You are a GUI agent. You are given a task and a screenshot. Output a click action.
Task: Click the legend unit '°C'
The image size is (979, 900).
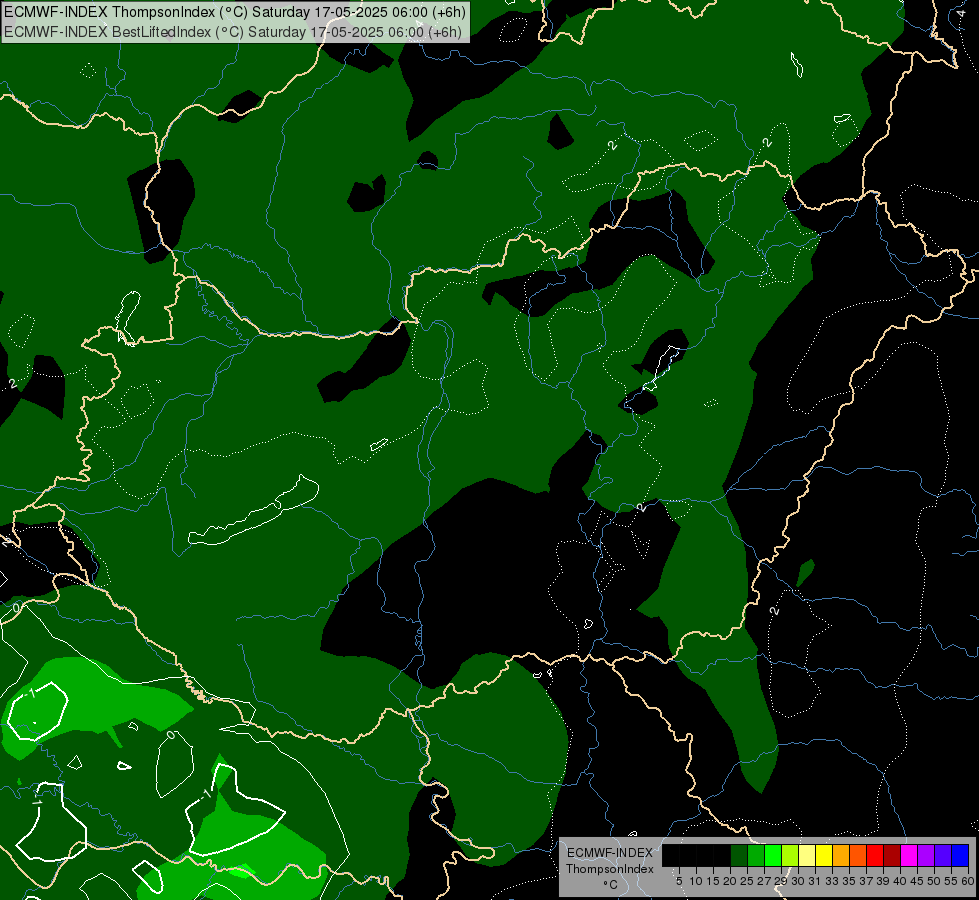coord(611,885)
